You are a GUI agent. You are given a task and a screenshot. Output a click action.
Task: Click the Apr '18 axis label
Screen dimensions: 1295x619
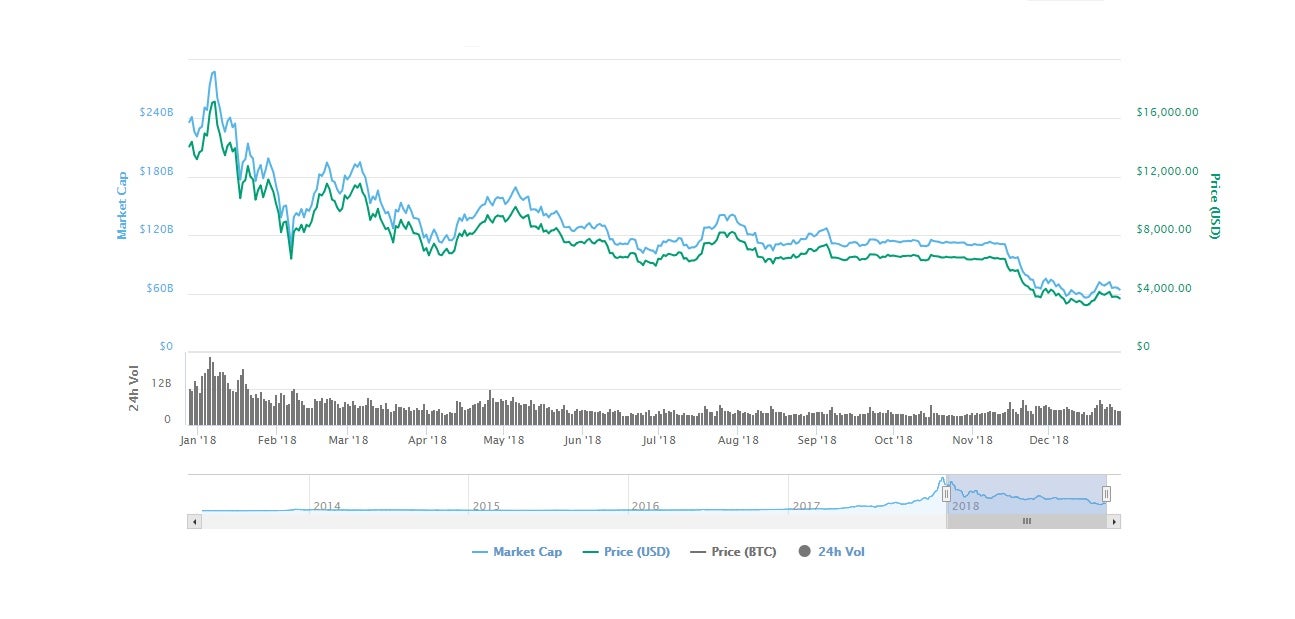[427, 440]
